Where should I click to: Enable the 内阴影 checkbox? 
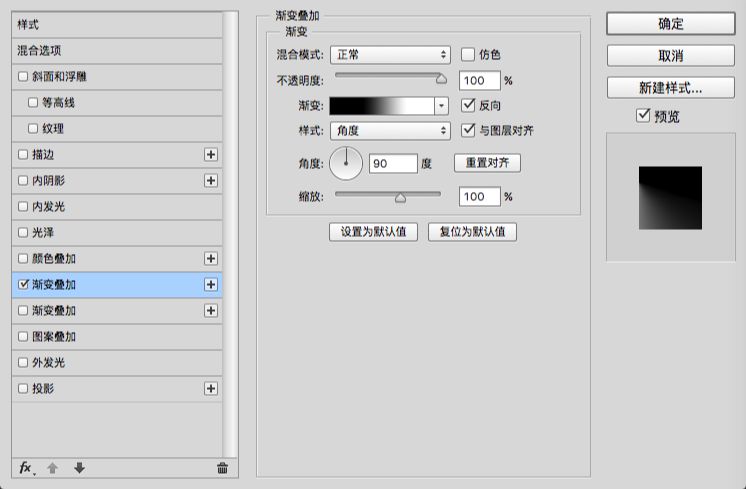pos(23,181)
